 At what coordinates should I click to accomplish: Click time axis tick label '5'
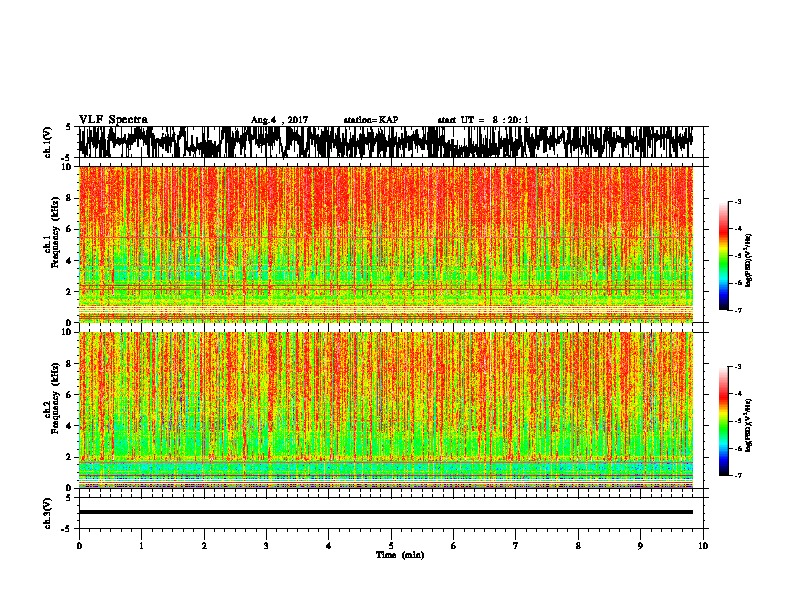tap(391, 546)
